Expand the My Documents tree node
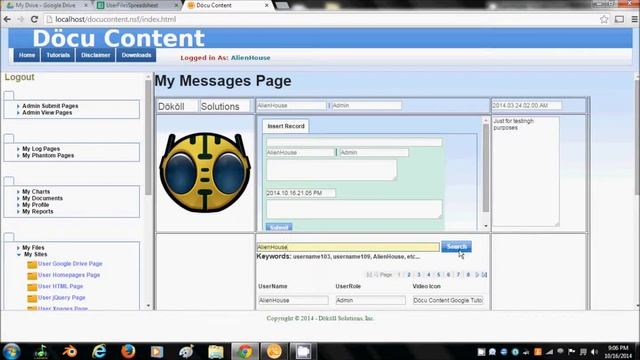 [x=18, y=198]
